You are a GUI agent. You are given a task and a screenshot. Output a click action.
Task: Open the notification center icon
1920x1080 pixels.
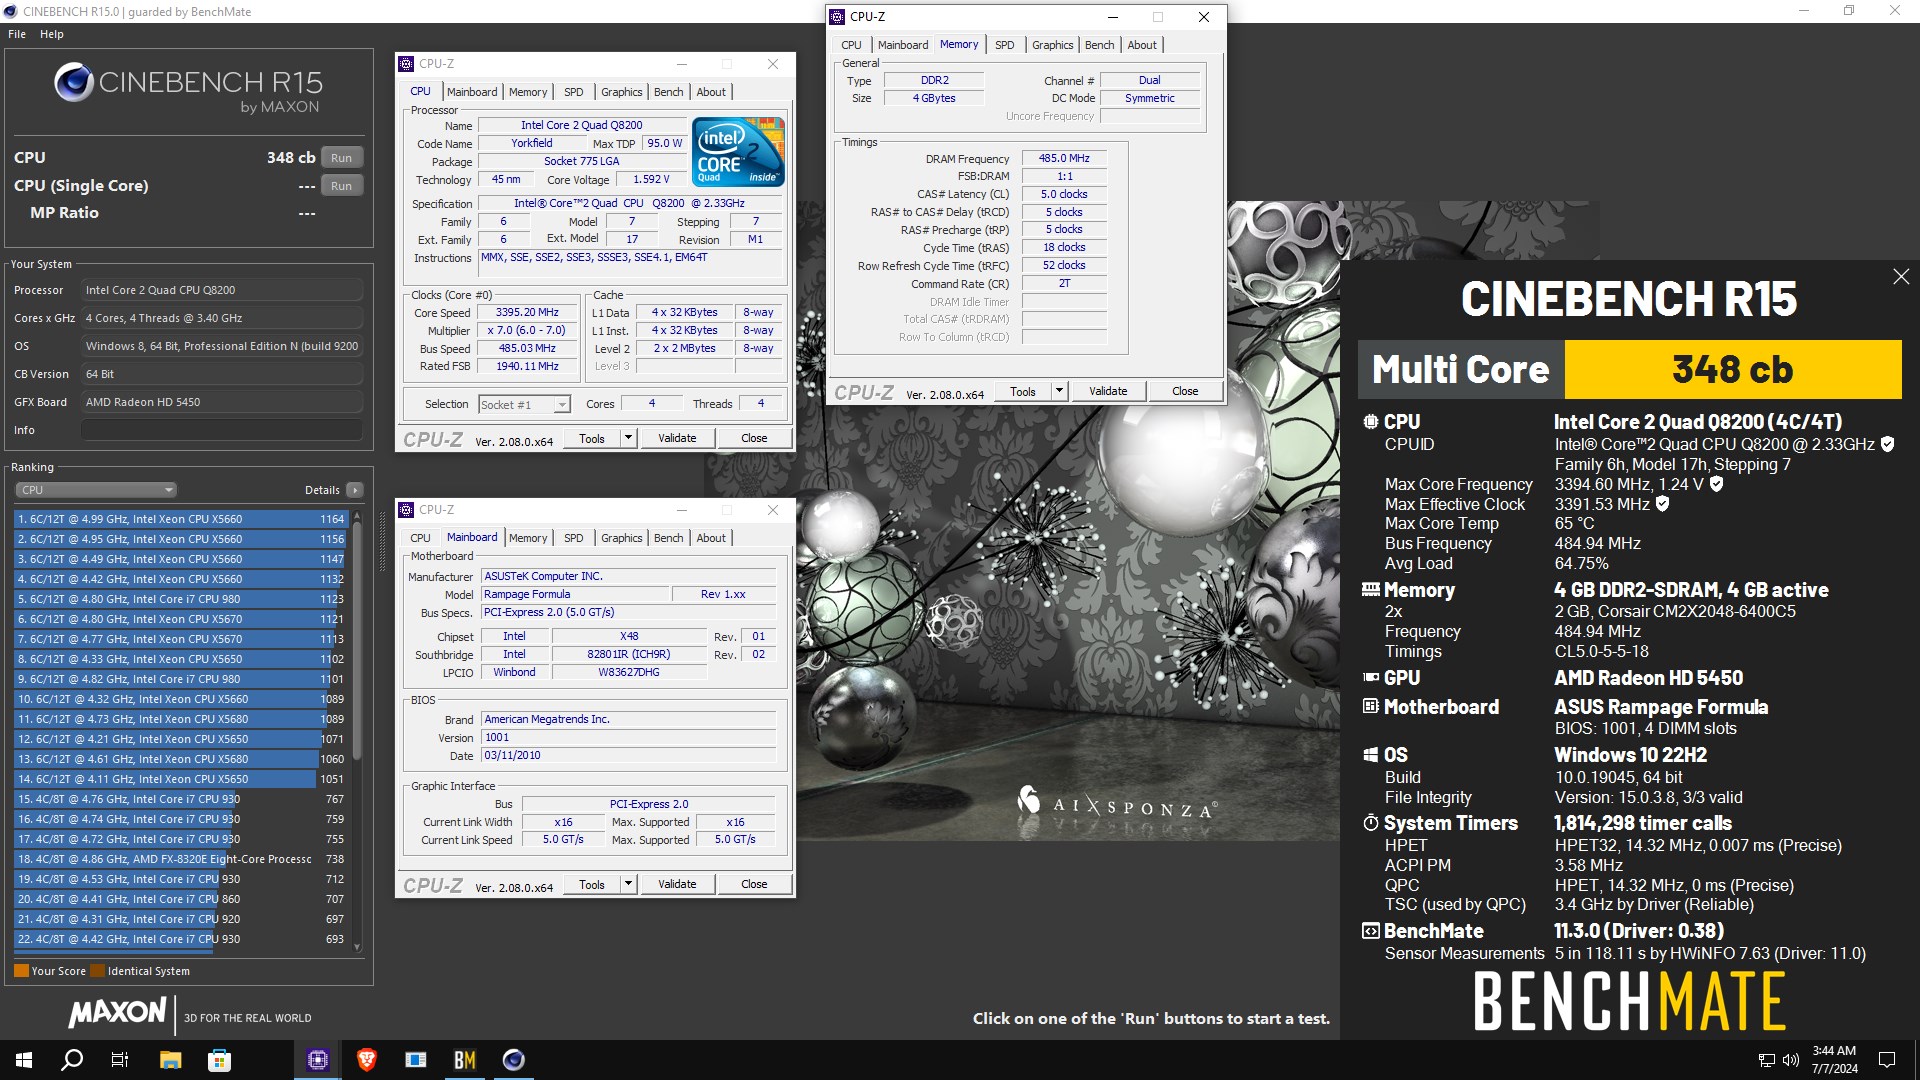1887,1060
